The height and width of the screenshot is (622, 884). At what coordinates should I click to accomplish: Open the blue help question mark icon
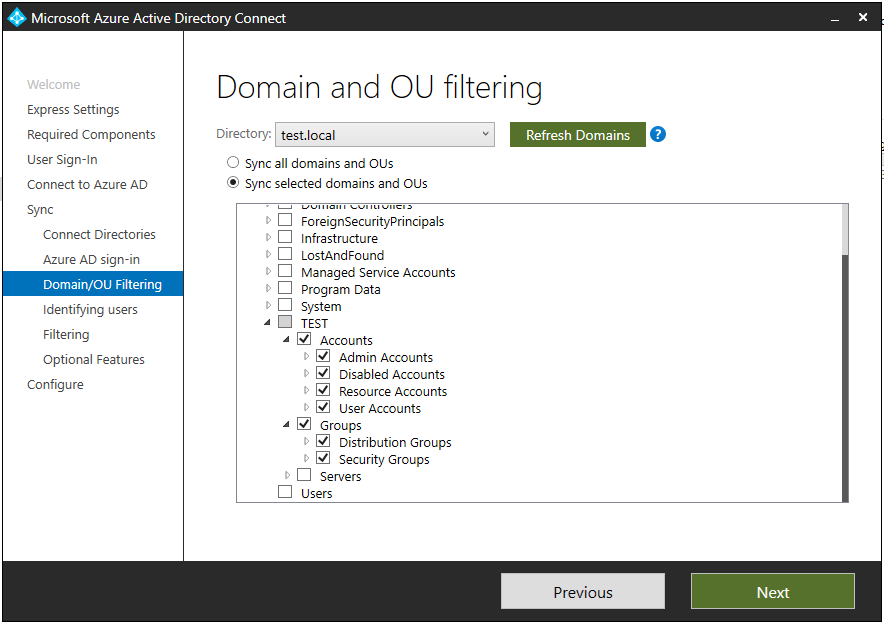(x=658, y=134)
